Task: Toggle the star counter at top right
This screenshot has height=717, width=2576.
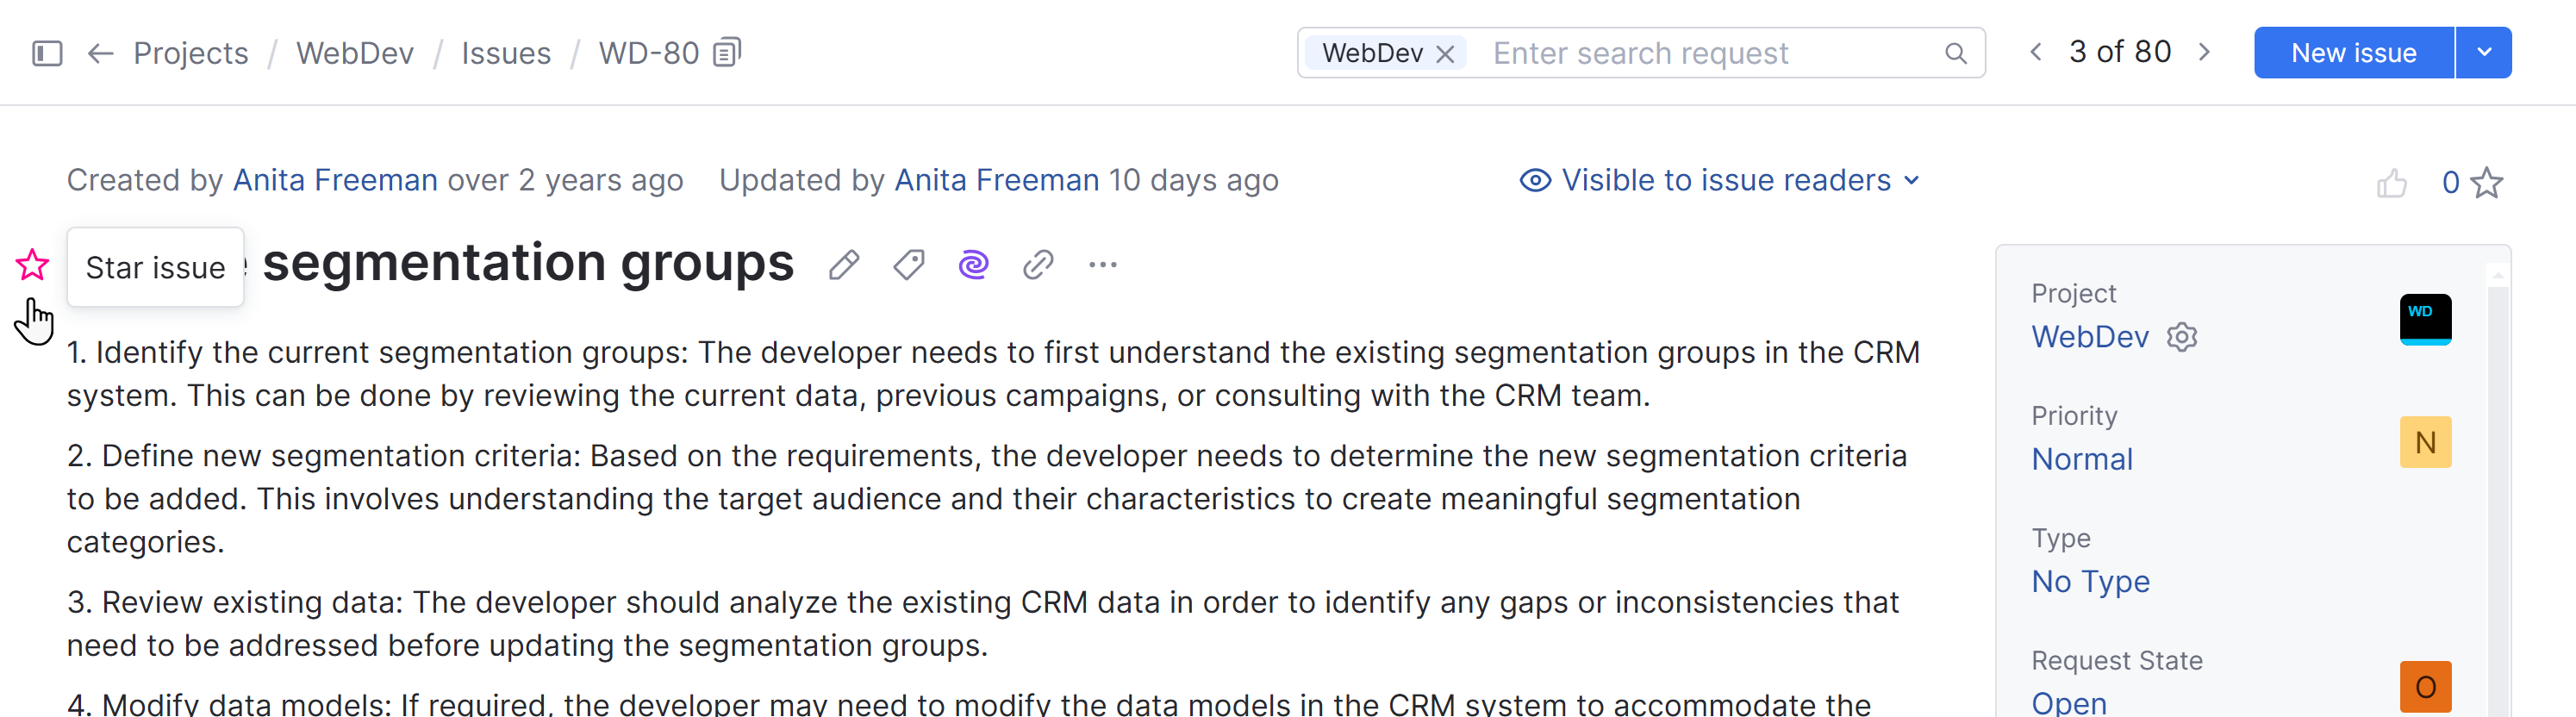Action: 2486,183
